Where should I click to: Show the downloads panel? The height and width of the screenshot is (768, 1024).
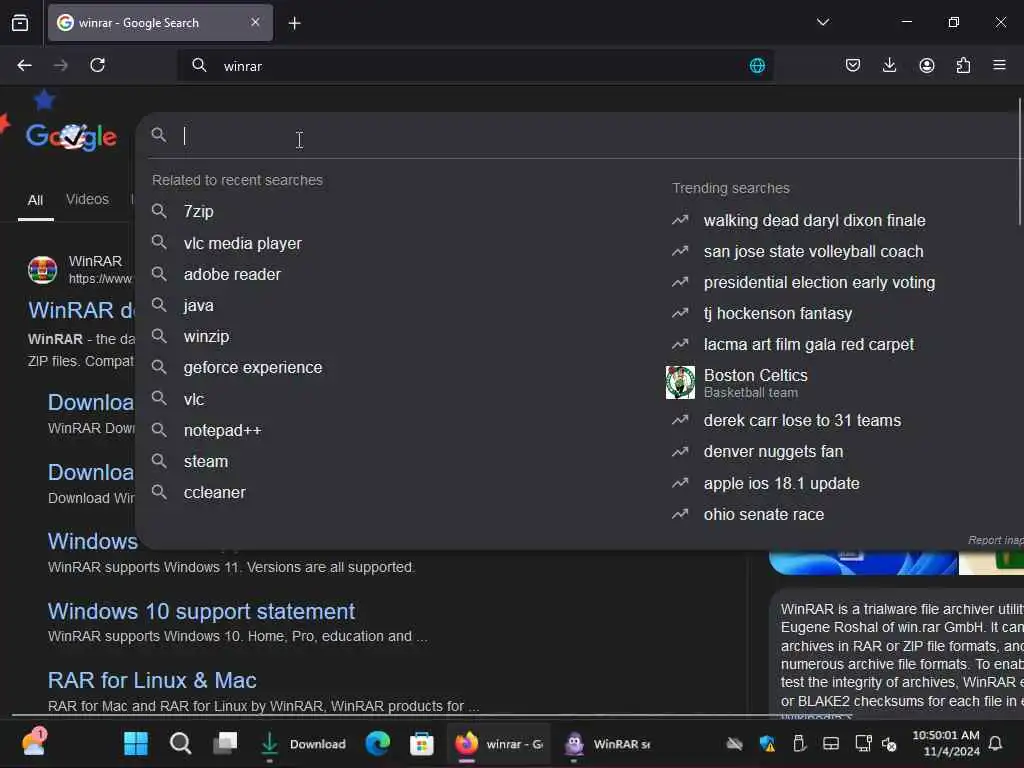(x=889, y=65)
